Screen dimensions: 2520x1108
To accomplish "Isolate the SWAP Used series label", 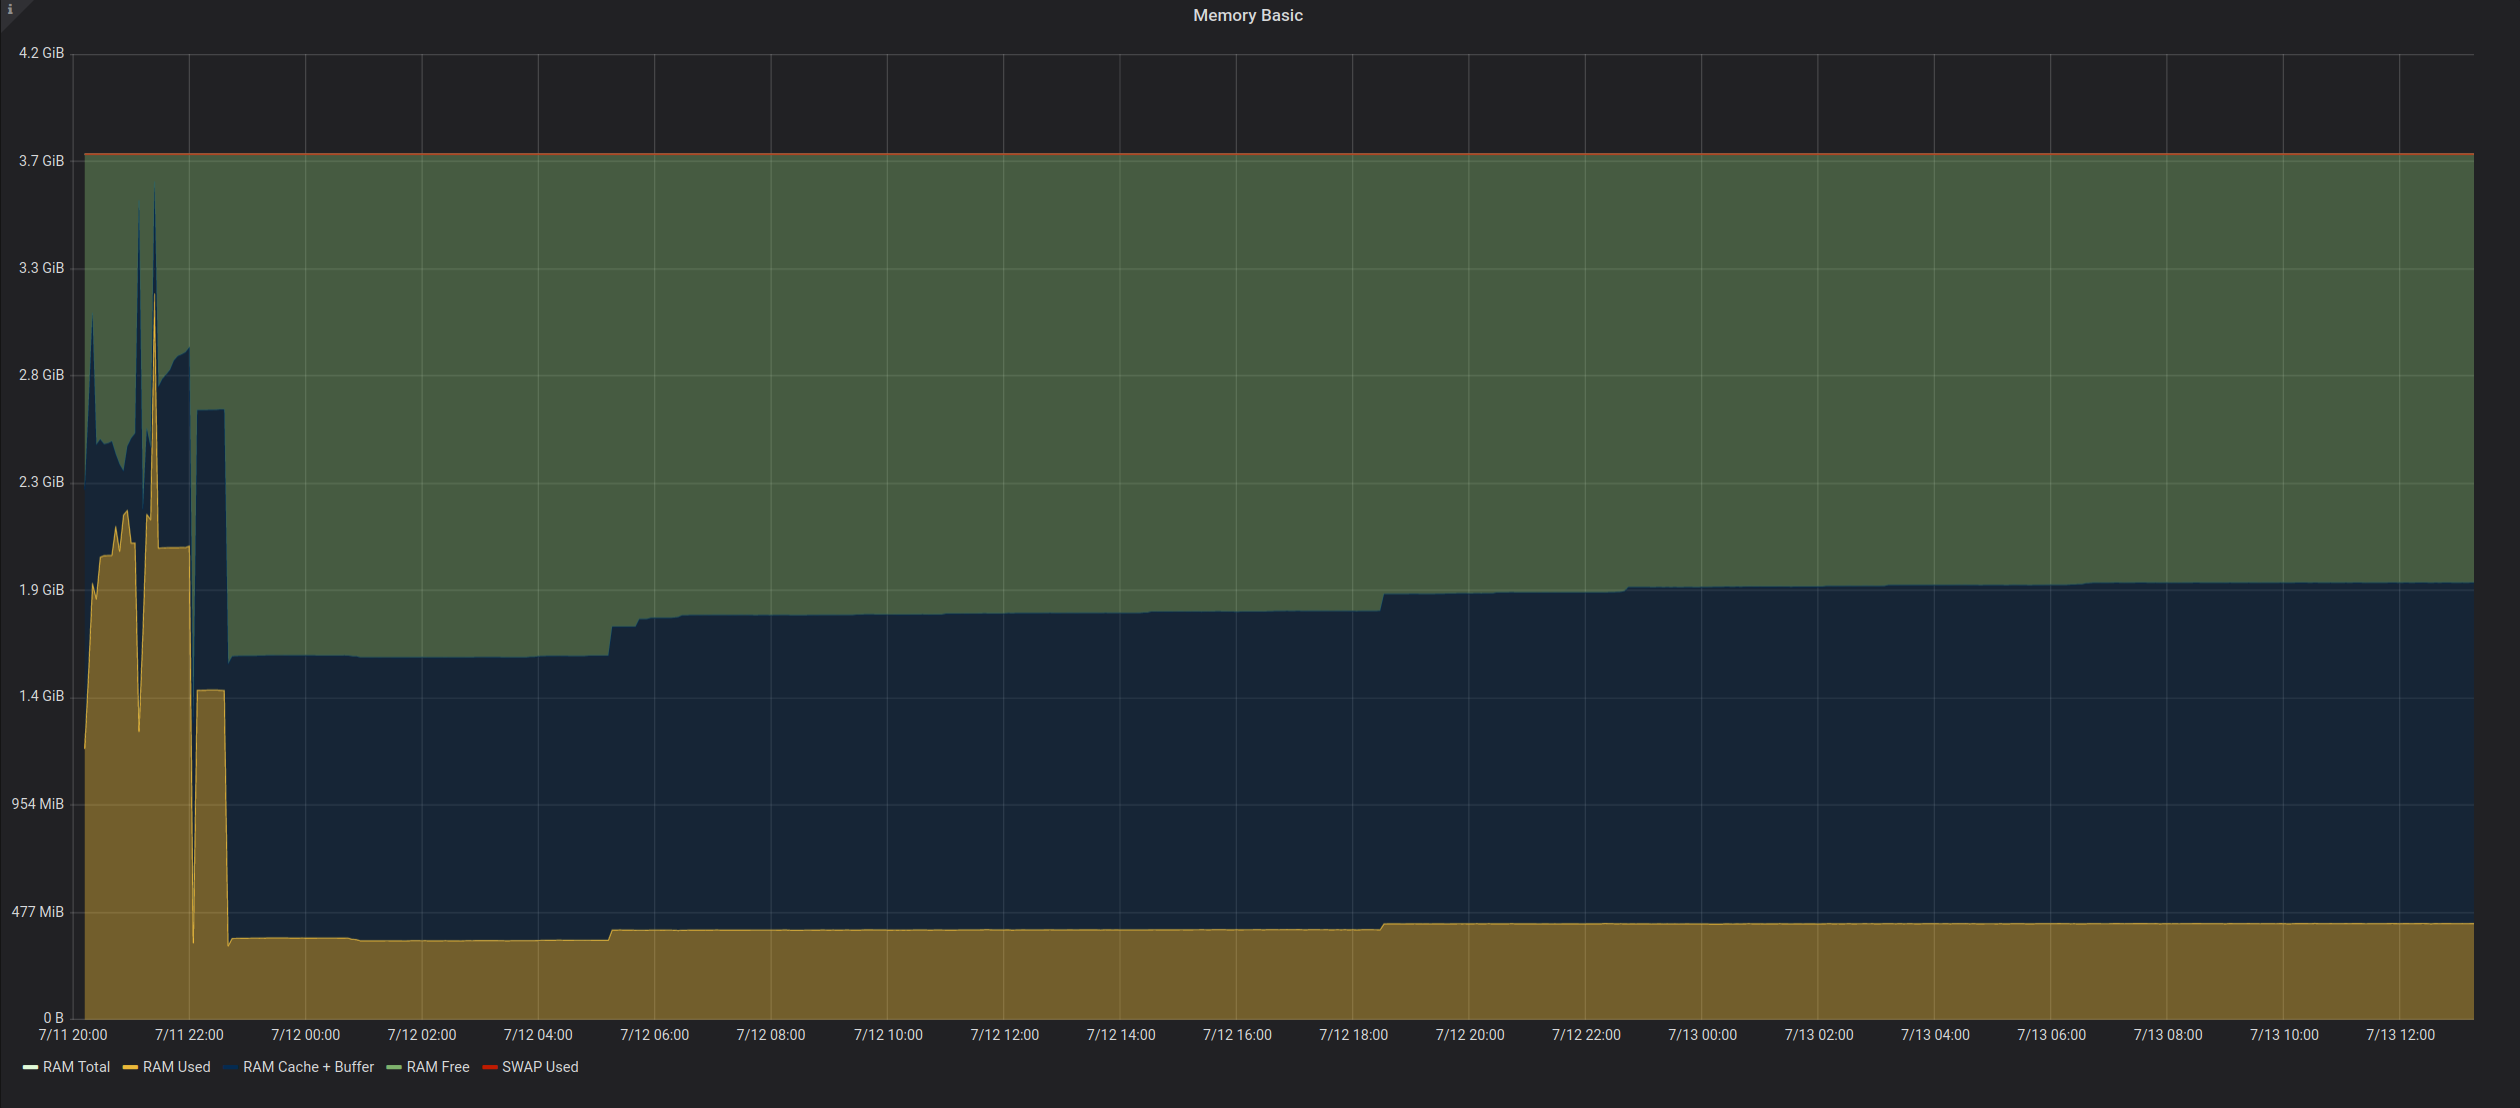I will [x=540, y=1067].
